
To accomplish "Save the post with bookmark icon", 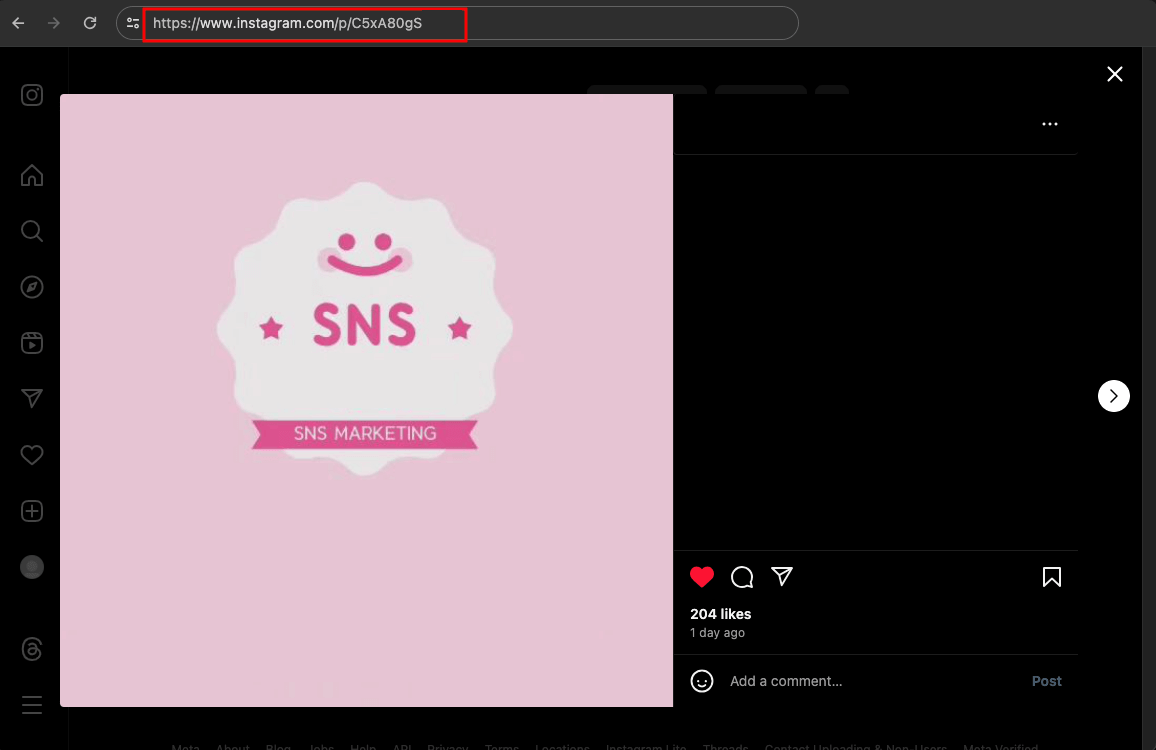I will click(1052, 577).
